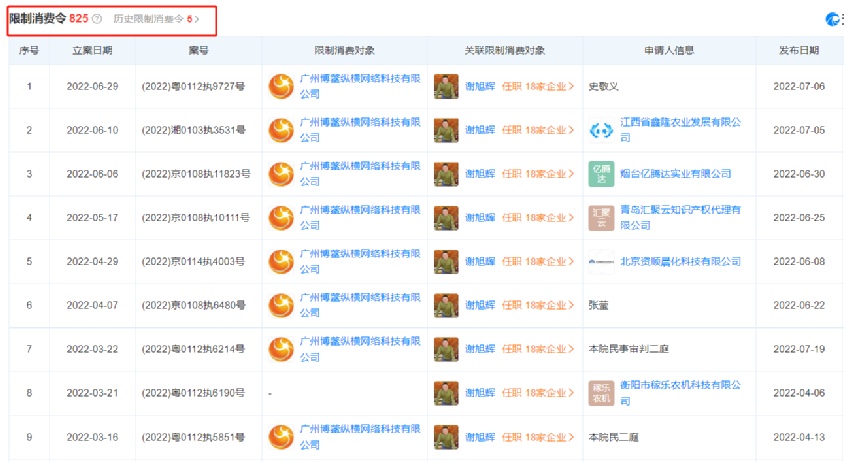This screenshot has height=462, width=844.
Task: Open 江西省鑫隆农业发展有限公司 applicant link
Action: pos(680,130)
